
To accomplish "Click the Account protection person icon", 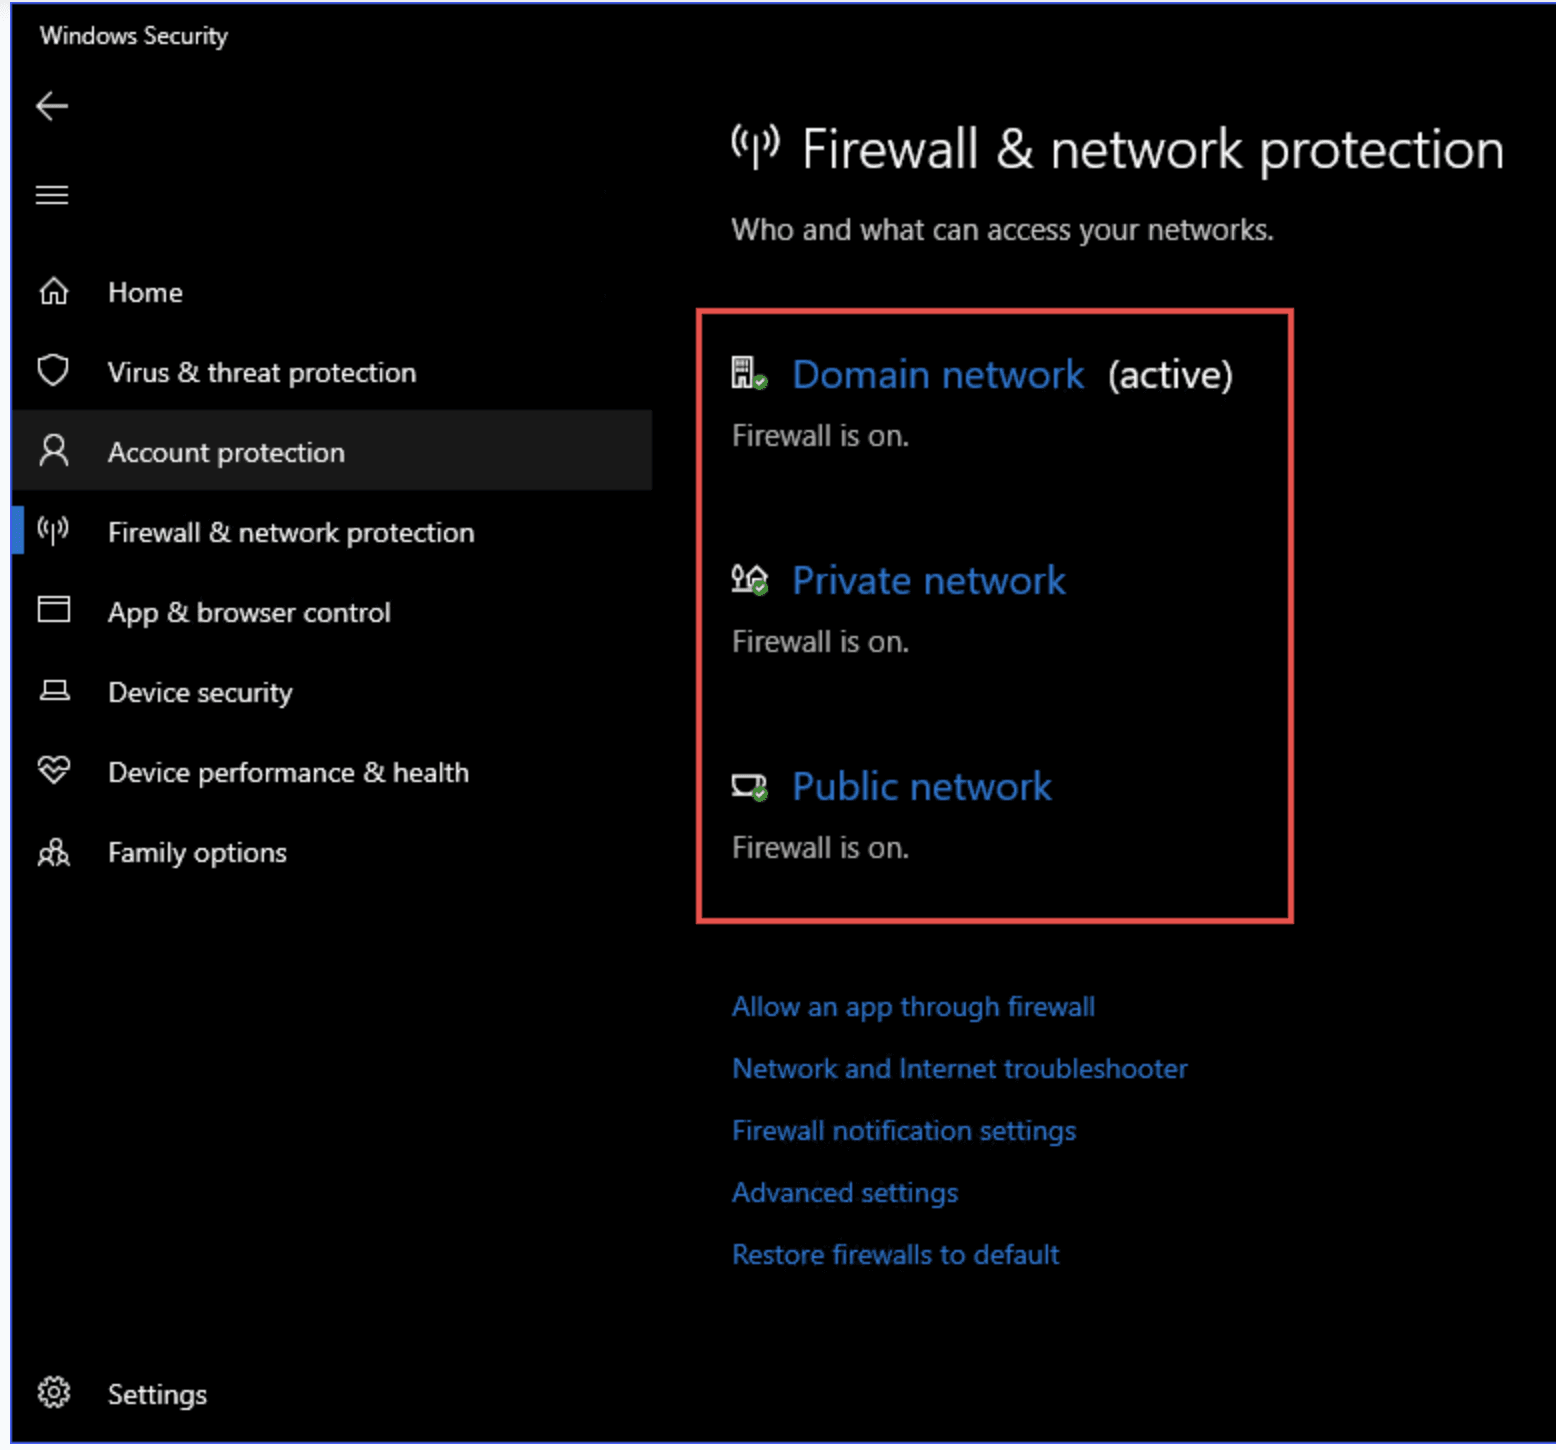I will (x=54, y=451).
